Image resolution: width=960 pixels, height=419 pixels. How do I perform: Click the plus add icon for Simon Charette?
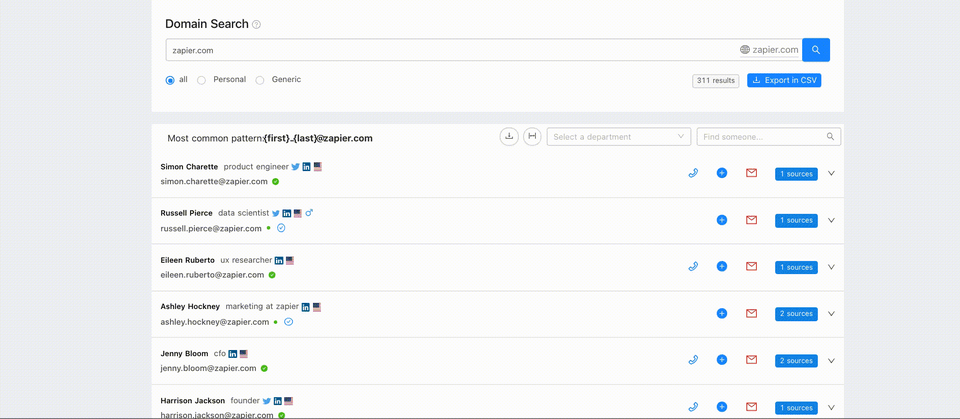click(722, 173)
